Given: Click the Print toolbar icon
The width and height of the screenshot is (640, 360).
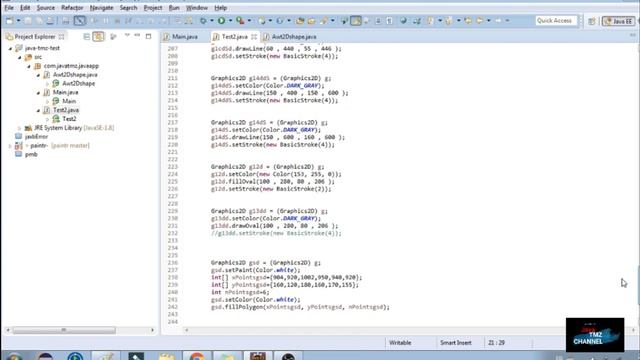Looking at the screenshot, I should pos(50,20).
